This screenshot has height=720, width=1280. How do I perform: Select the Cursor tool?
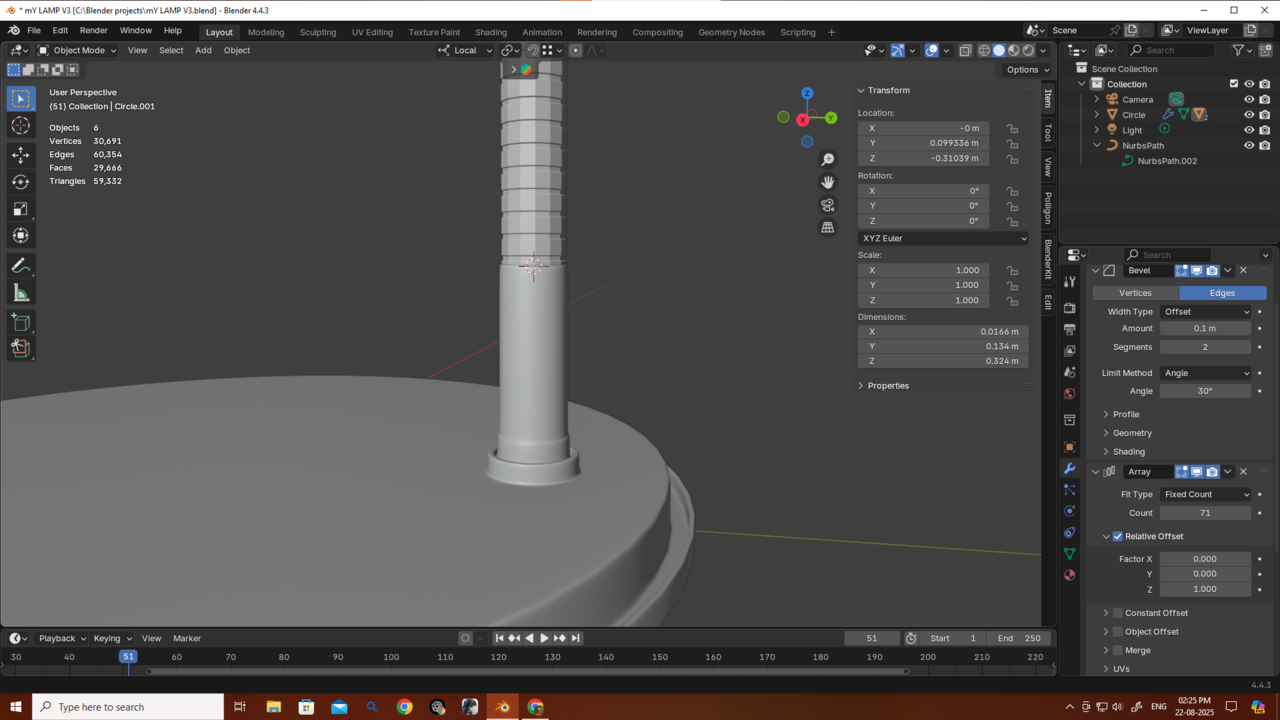coord(20,126)
